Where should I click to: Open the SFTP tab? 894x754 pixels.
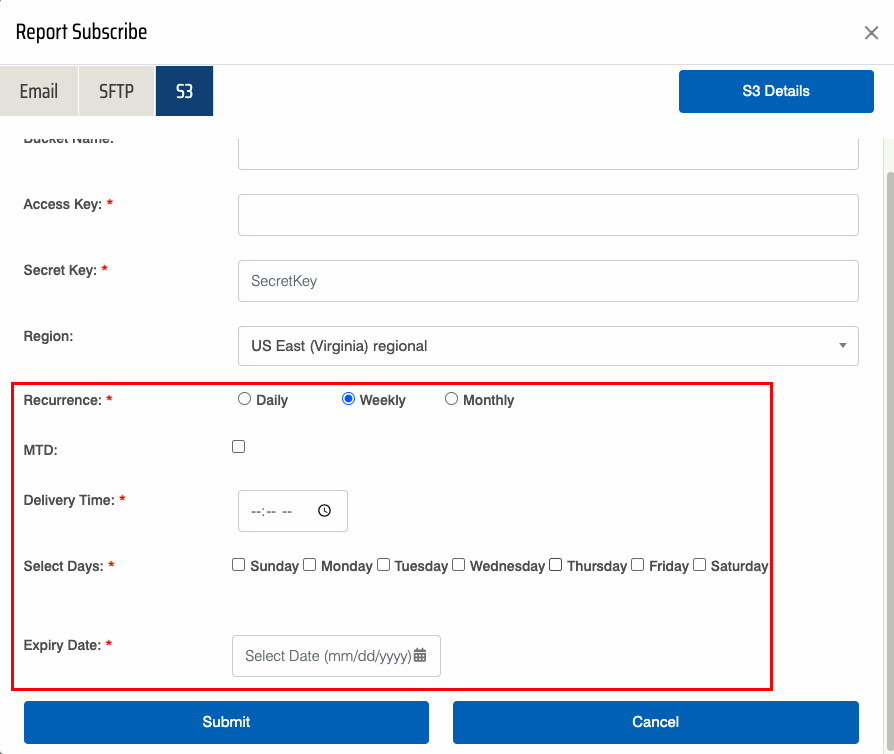tap(116, 91)
